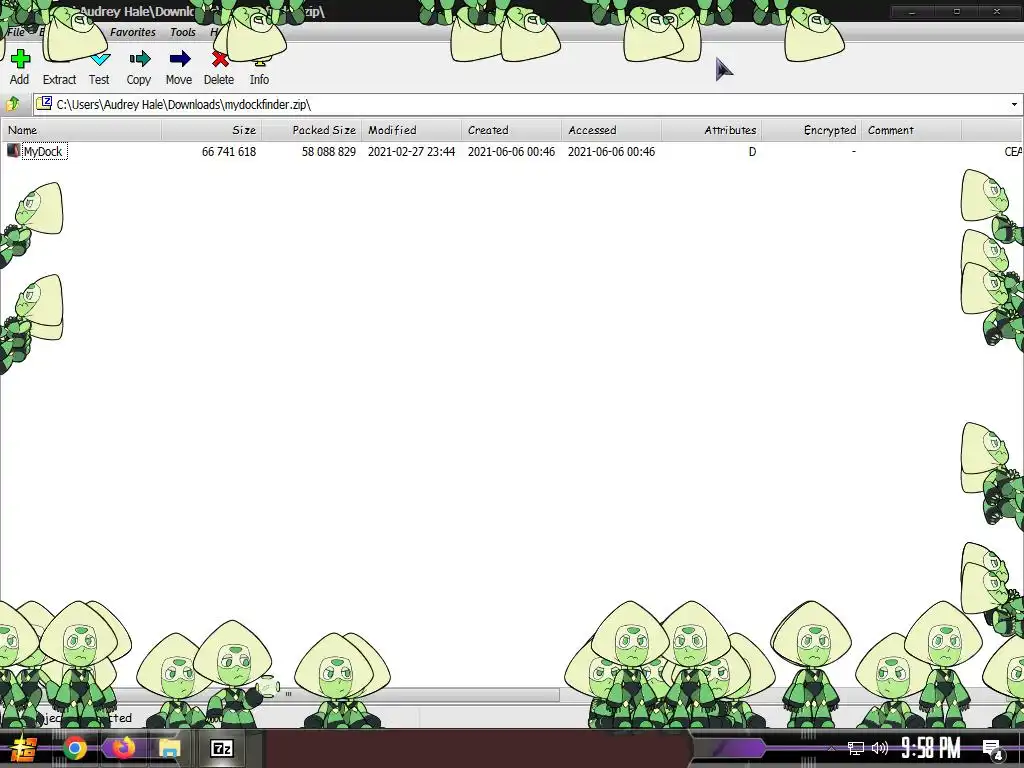Launch Chrome from the taskbar
The width and height of the screenshot is (1024, 768).
tap(75, 748)
